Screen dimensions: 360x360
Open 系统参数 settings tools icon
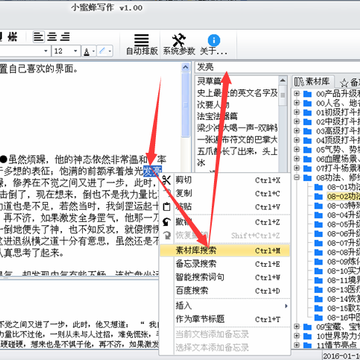179,41
